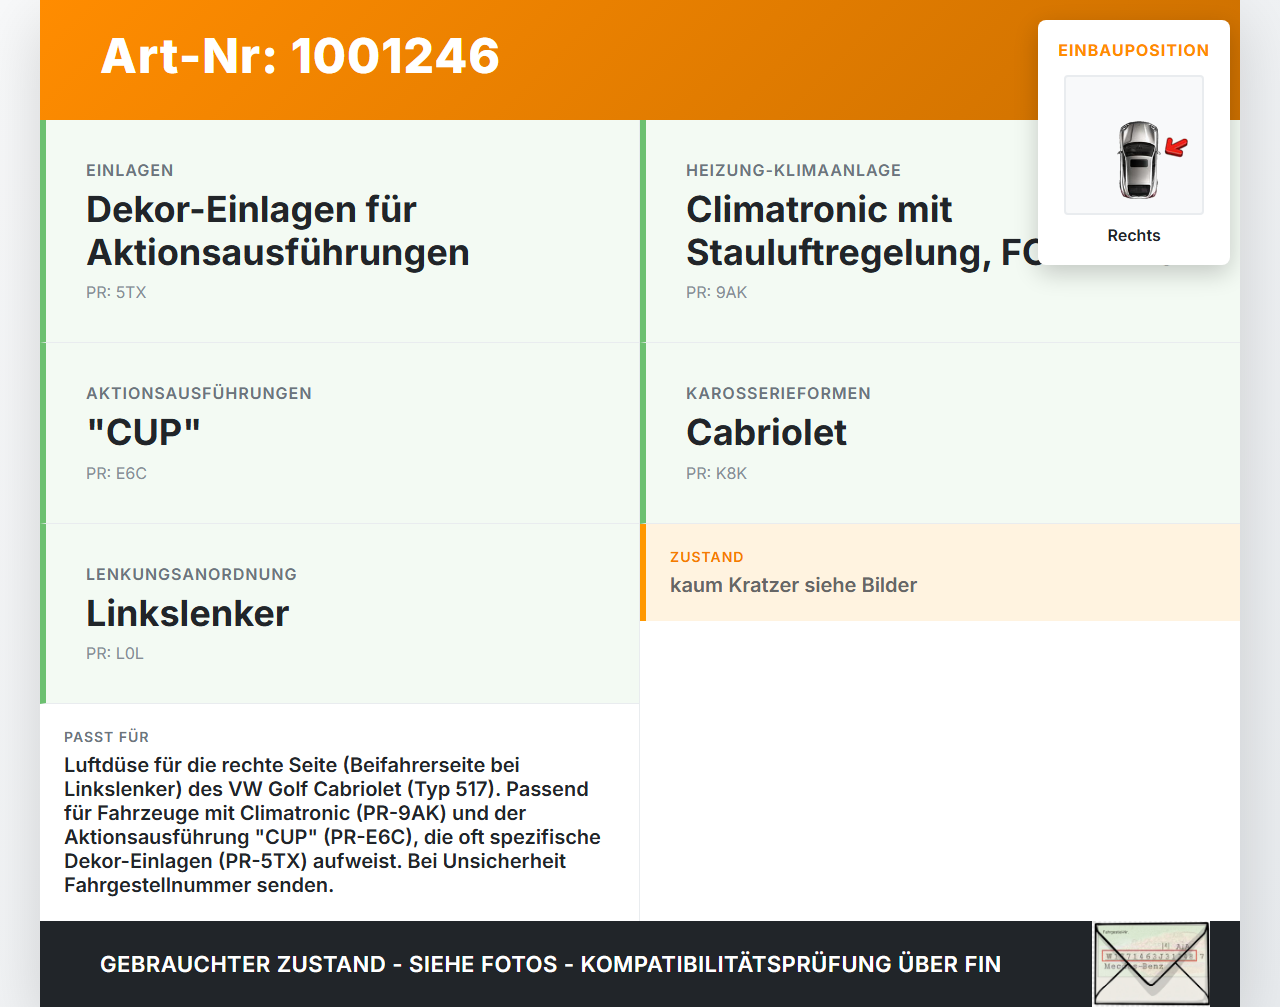The width and height of the screenshot is (1280, 1007).
Task: Select the "CUP" Aktionsausführungen card
Action: tap(340, 433)
